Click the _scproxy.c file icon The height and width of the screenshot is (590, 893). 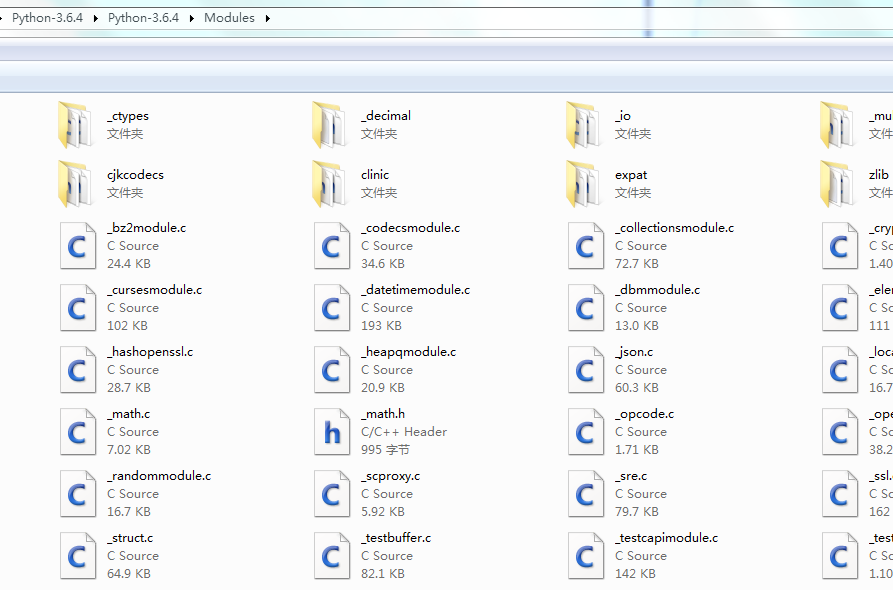coord(332,494)
